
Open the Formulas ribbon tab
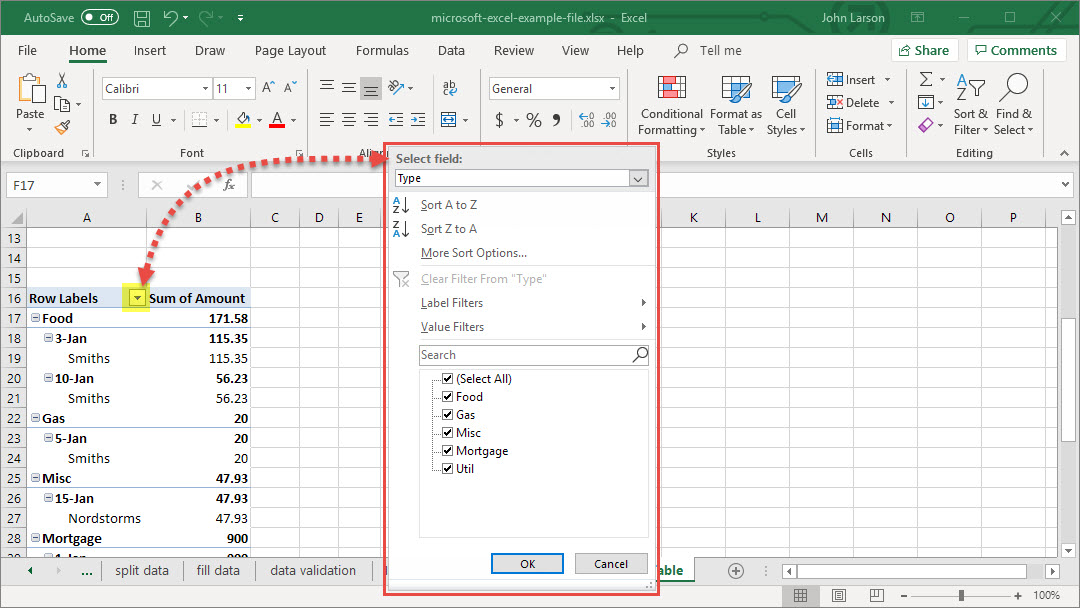pos(382,51)
